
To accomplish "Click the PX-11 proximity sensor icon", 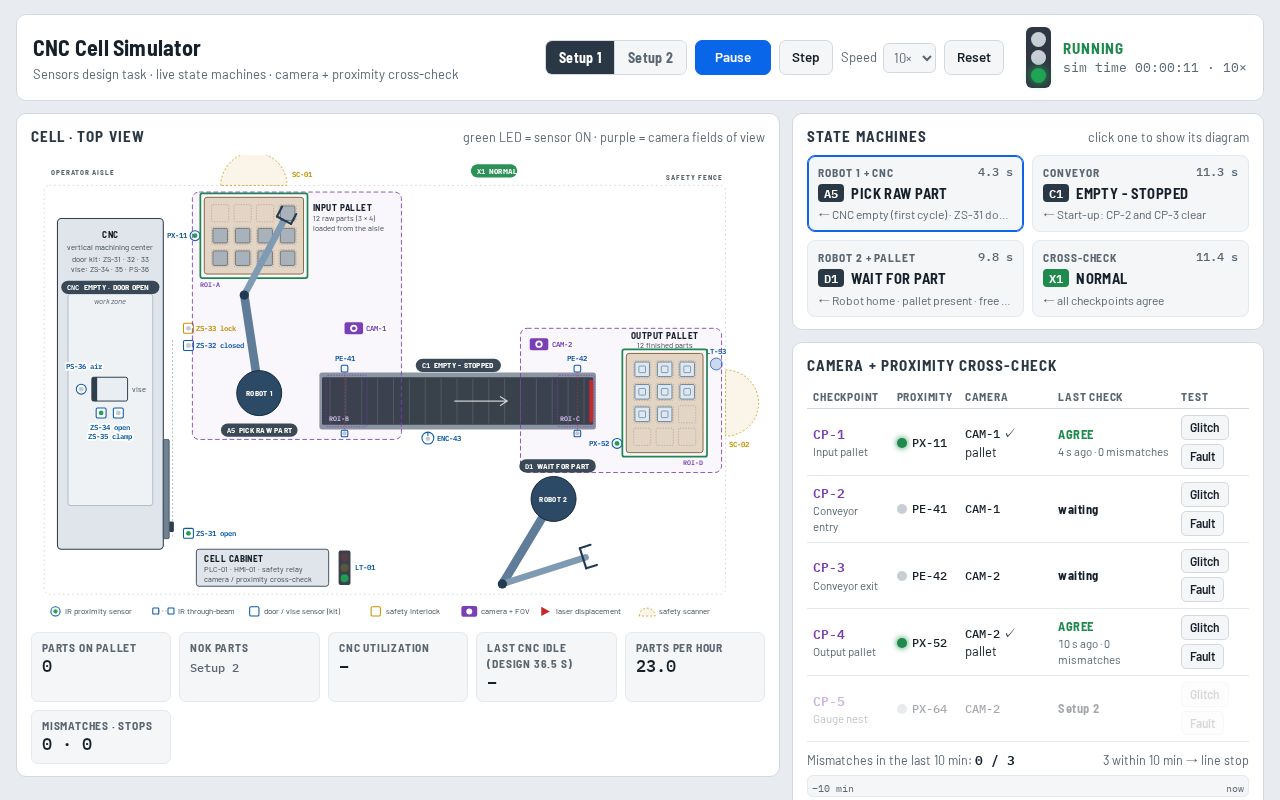I will [195, 236].
